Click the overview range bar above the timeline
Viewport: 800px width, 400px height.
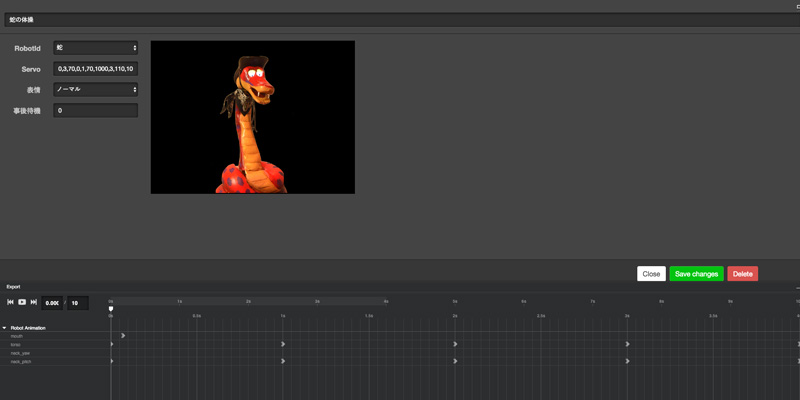tap(248, 302)
